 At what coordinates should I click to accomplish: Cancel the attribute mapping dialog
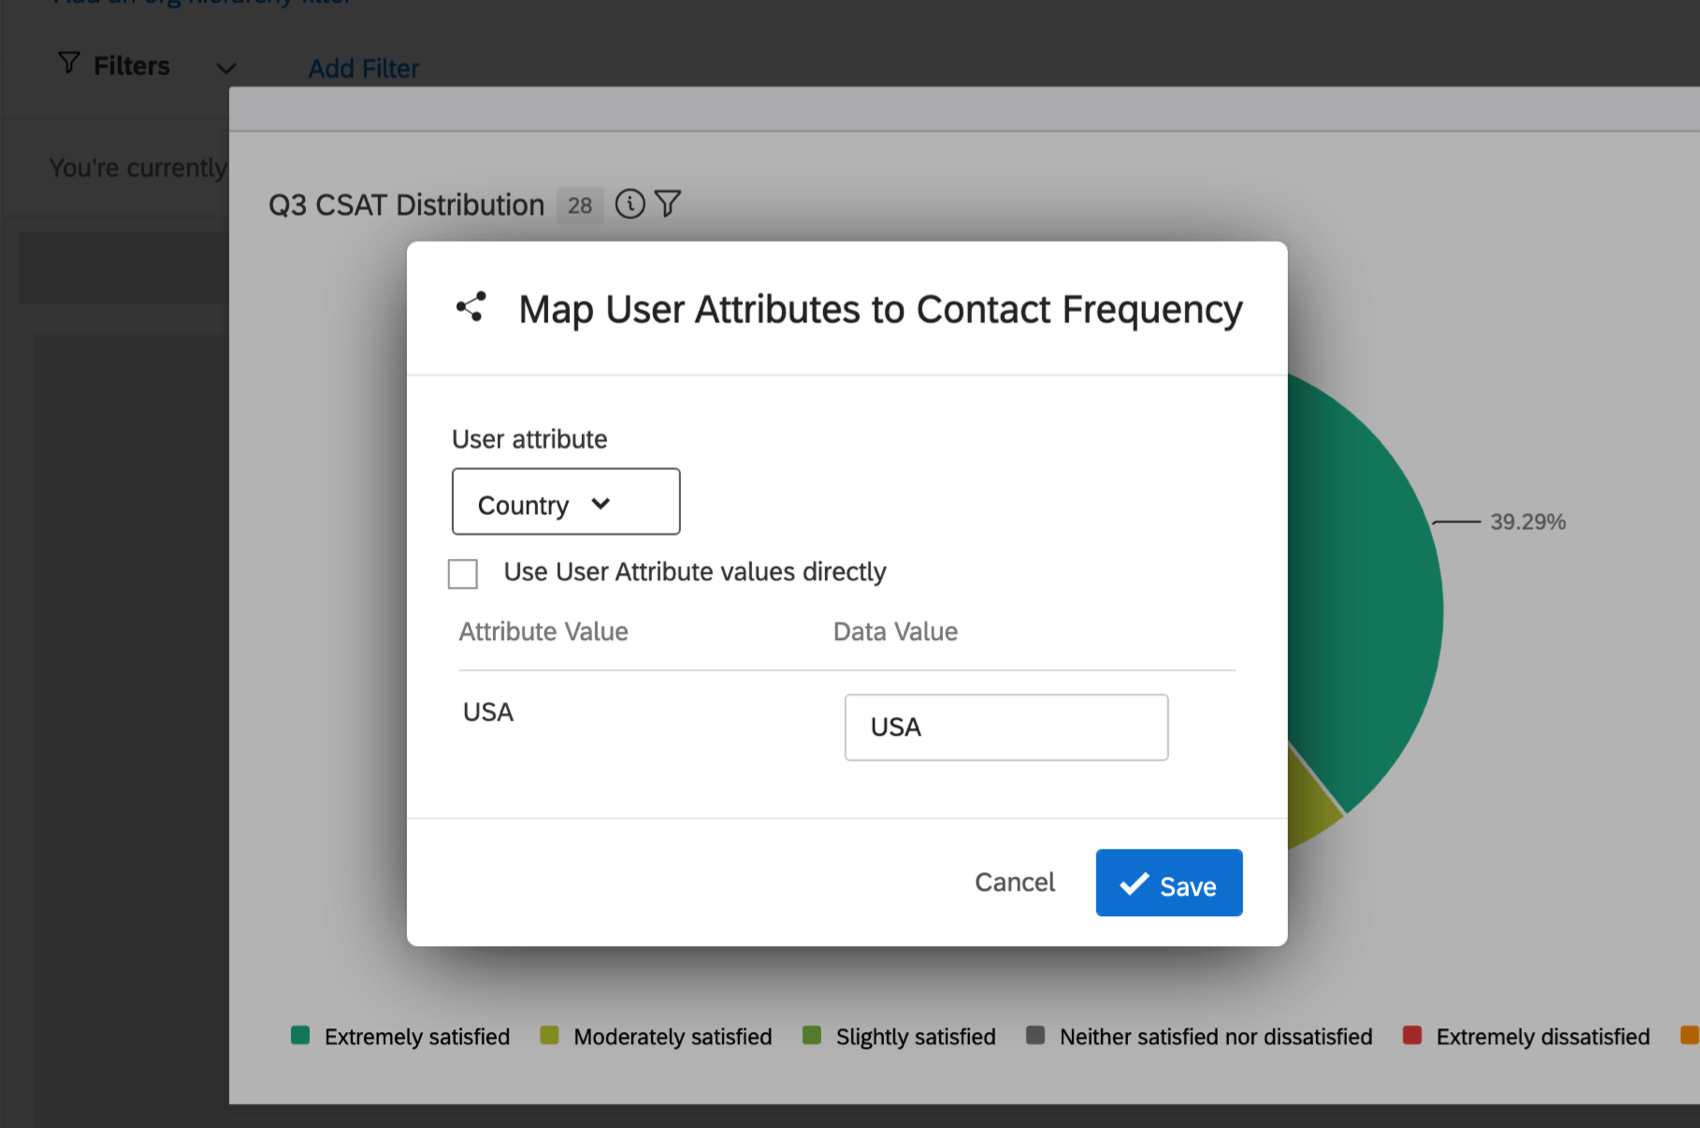tap(1014, 882)
